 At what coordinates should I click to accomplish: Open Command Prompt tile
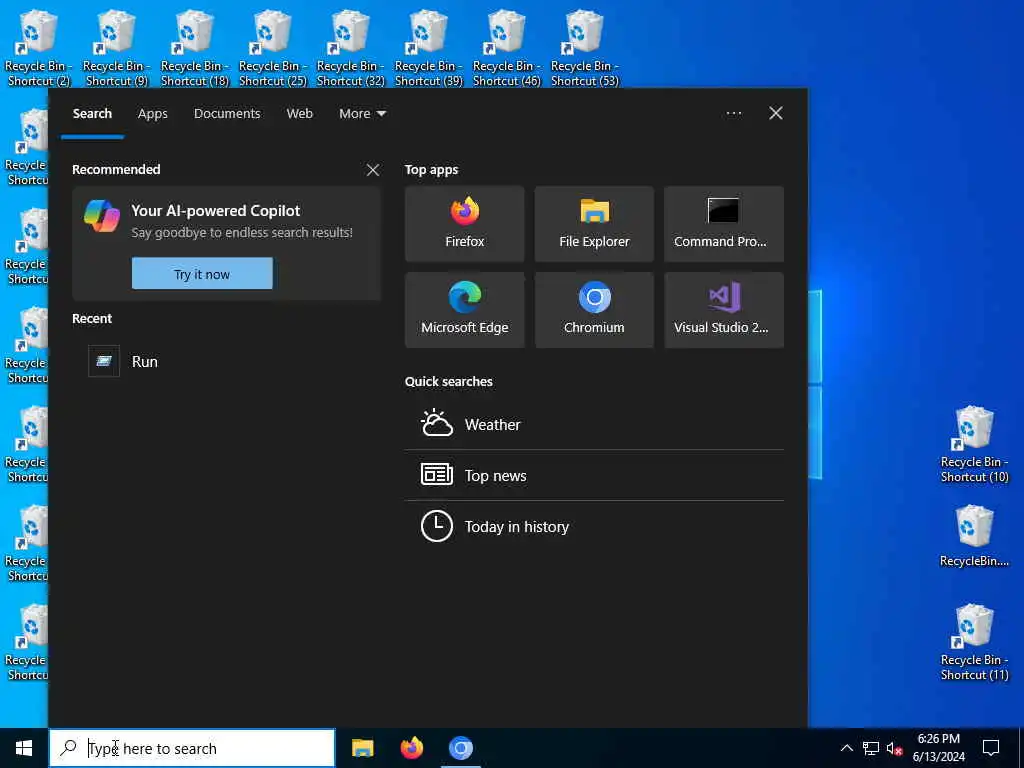724,223
